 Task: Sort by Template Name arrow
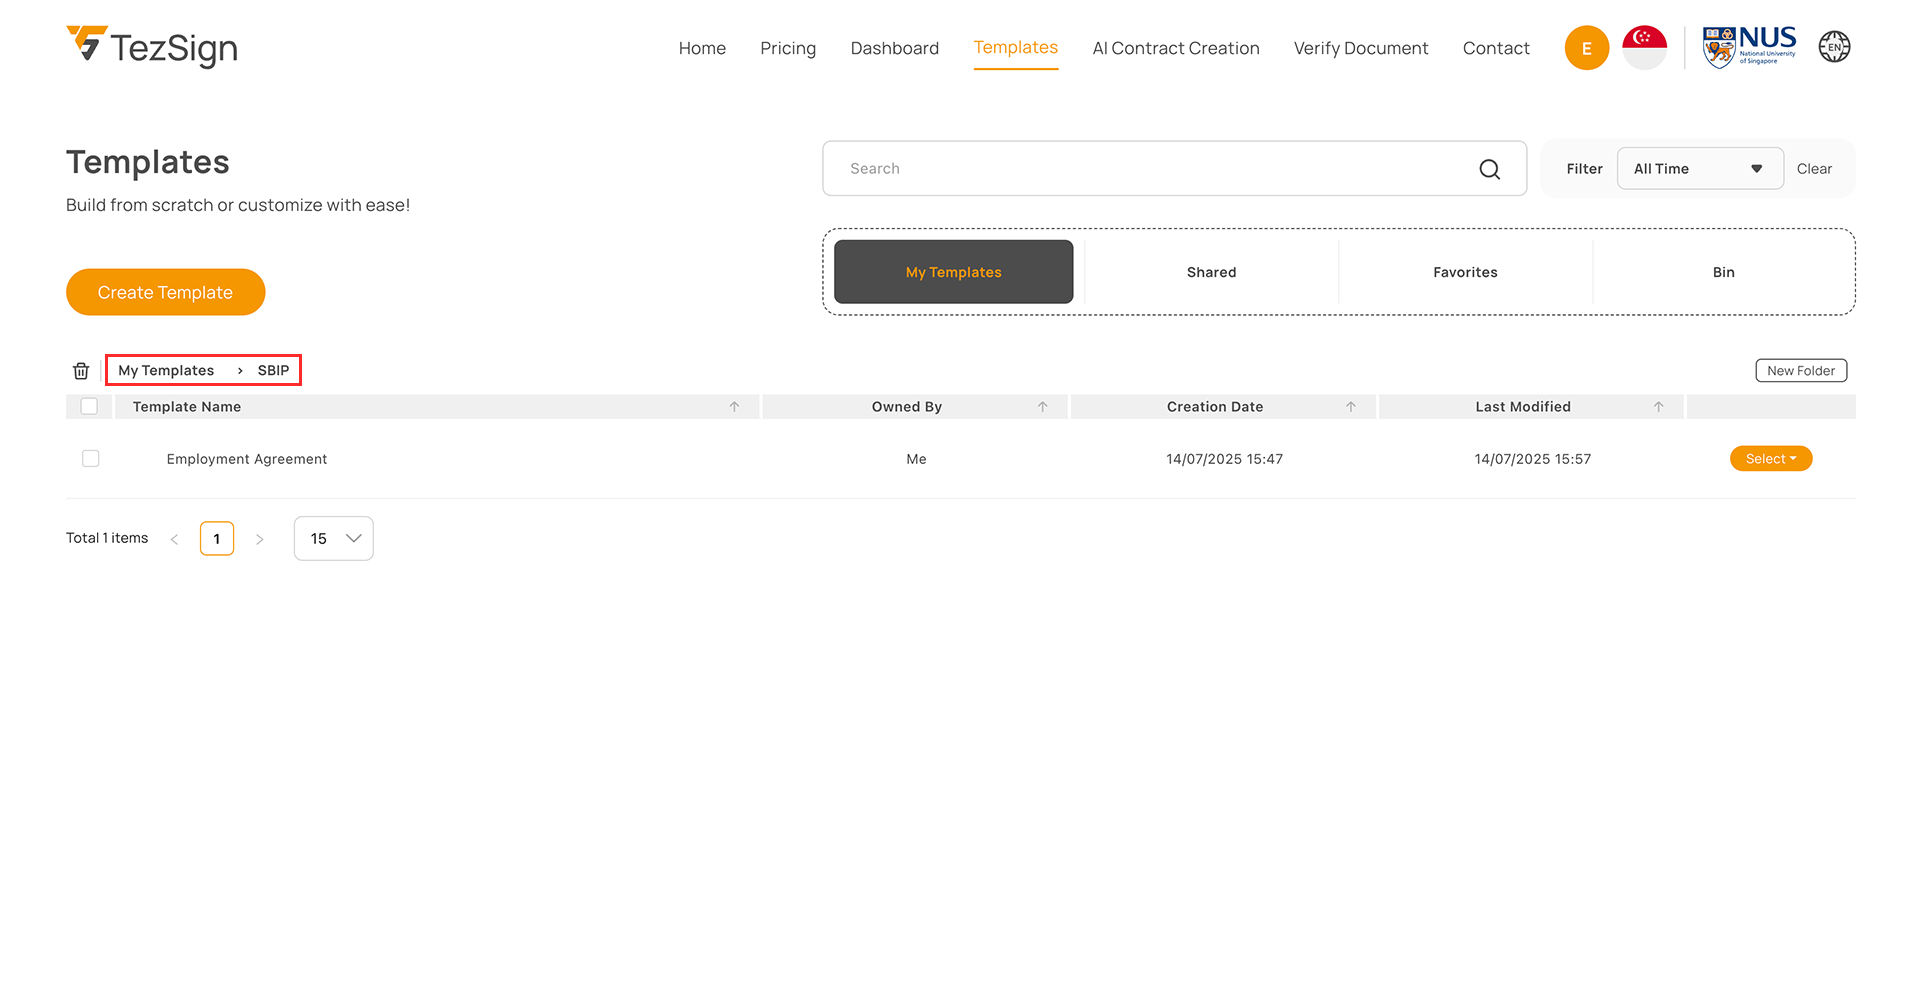pos(734,407)
